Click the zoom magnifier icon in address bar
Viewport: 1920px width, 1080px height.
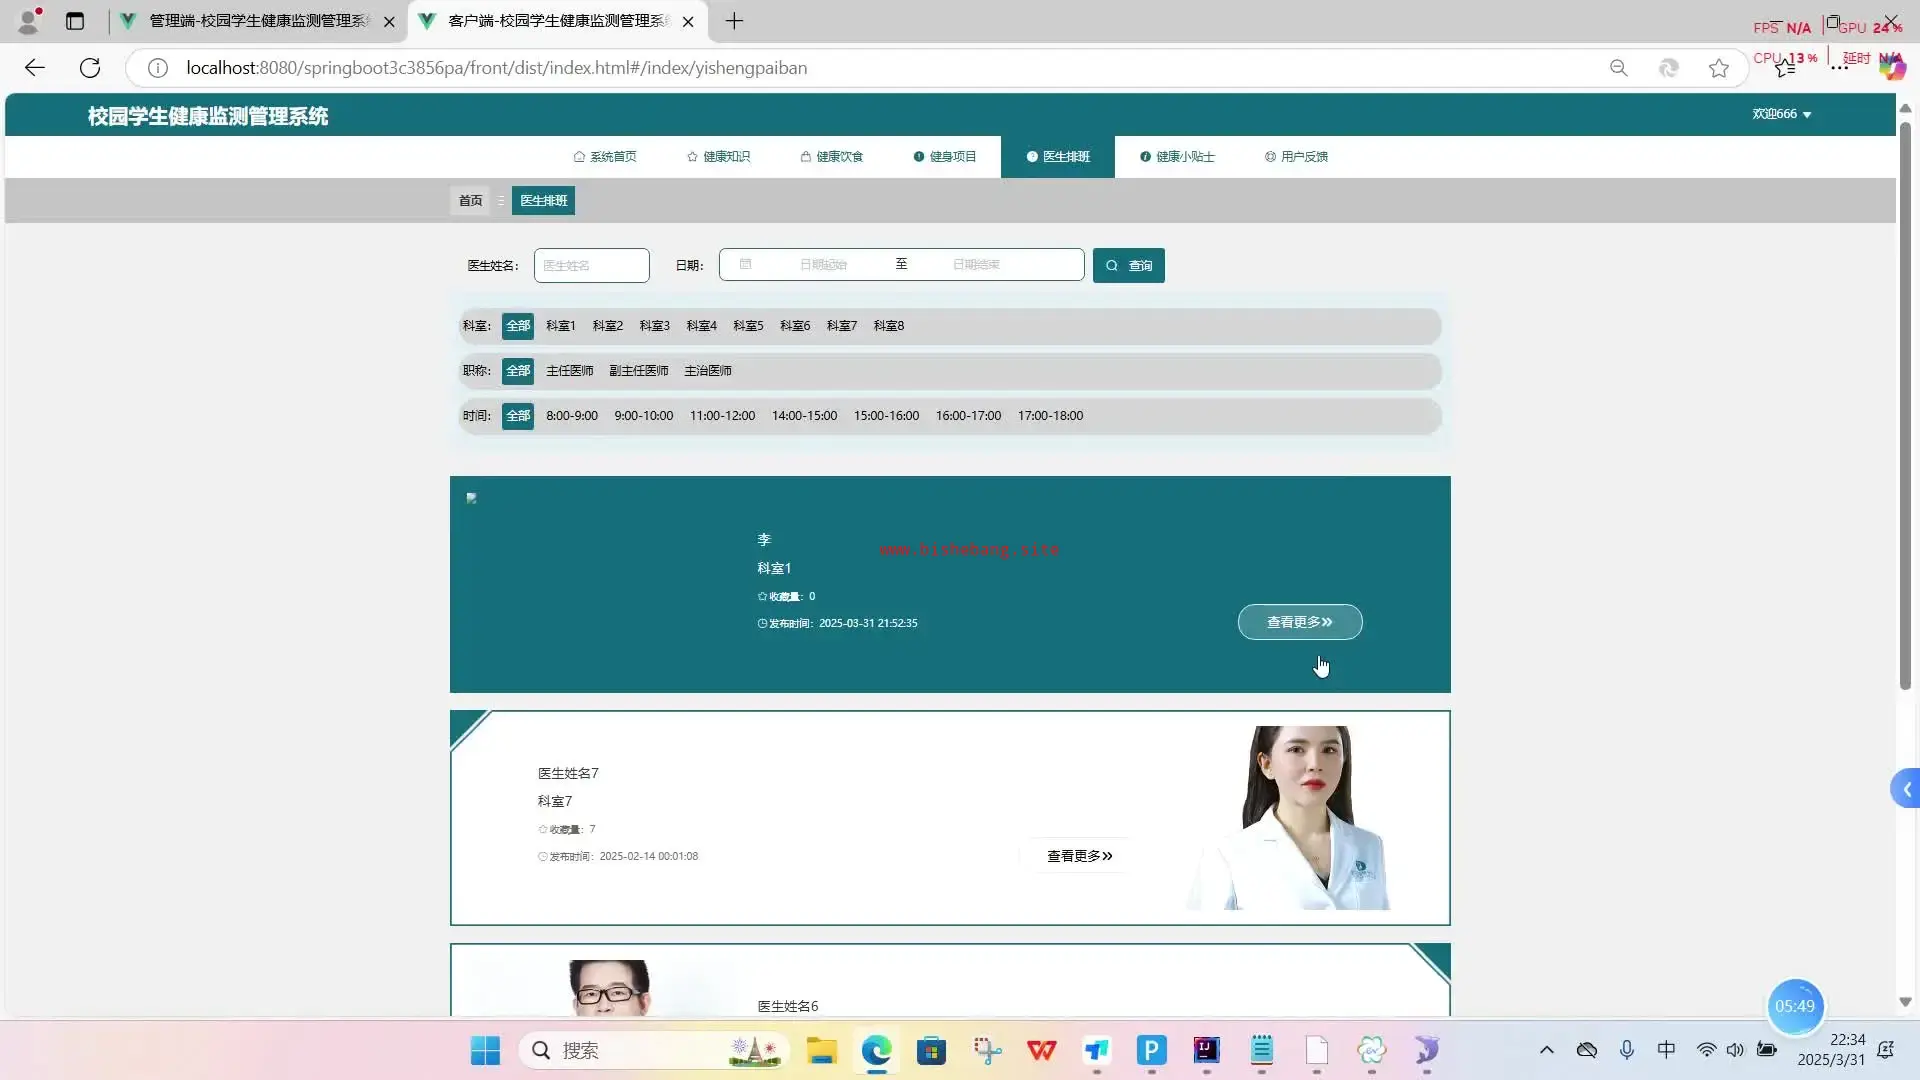pos(1618,68)
